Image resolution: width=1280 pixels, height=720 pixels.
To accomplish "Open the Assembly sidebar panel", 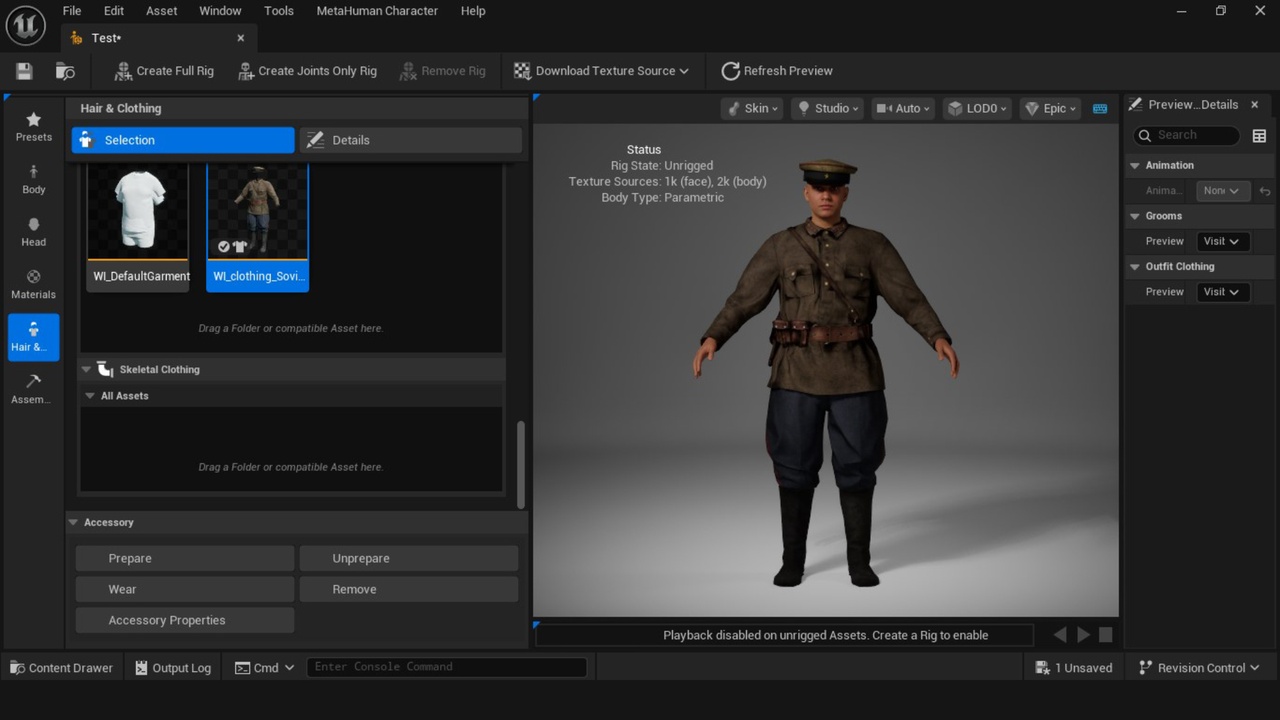I will 33,389.
